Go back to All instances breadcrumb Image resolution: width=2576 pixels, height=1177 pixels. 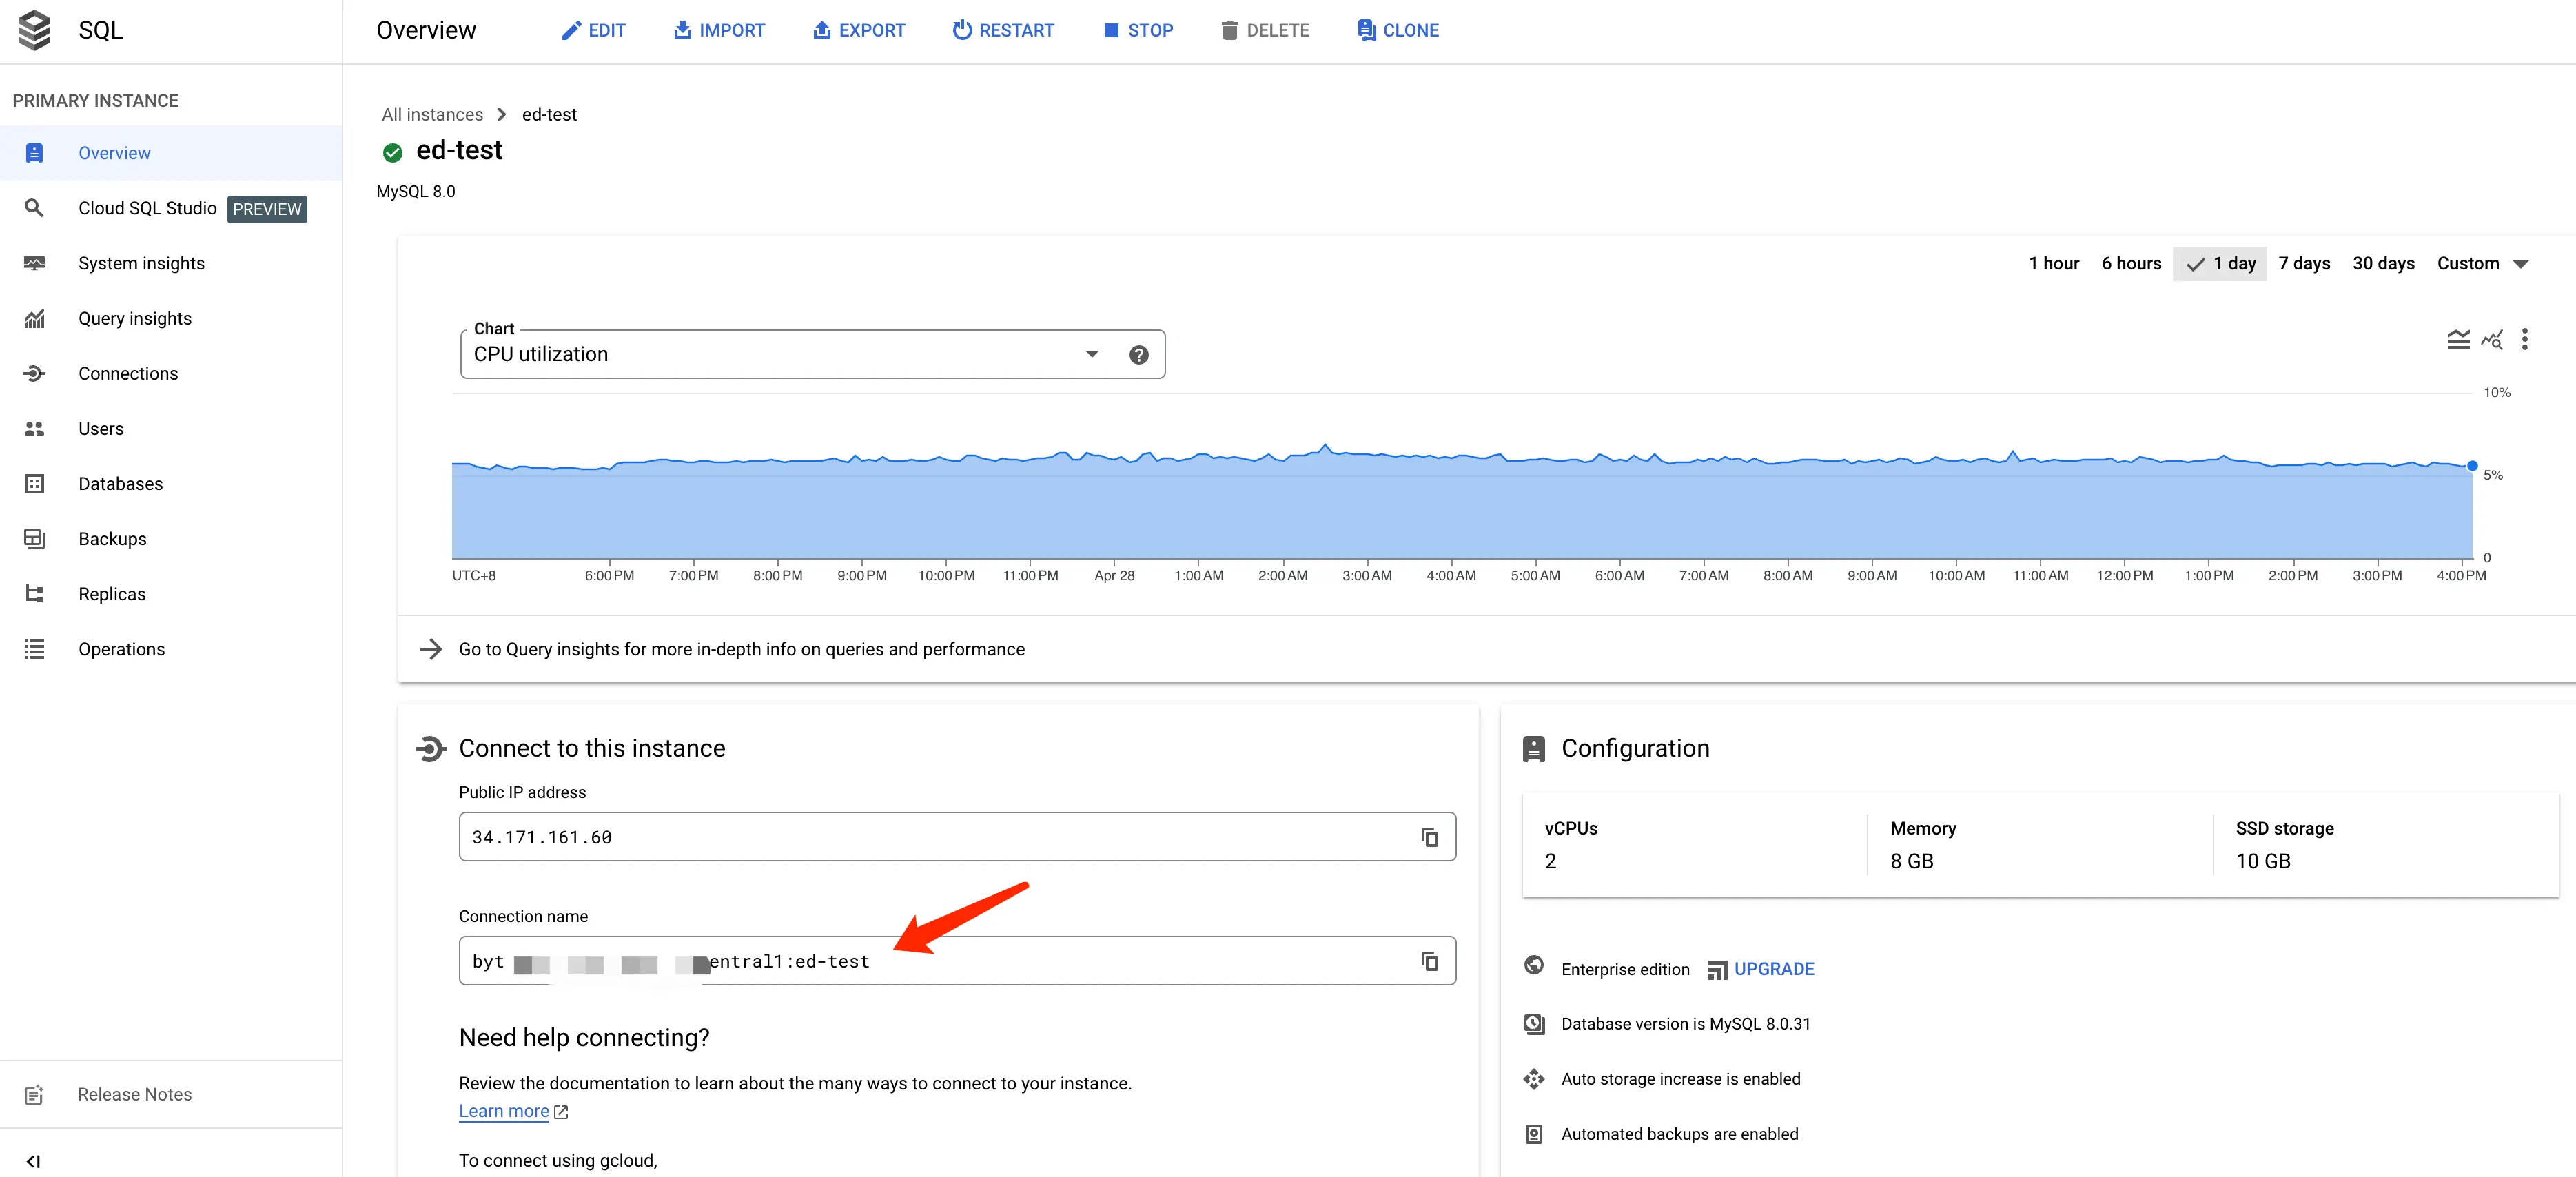point(432,115)
